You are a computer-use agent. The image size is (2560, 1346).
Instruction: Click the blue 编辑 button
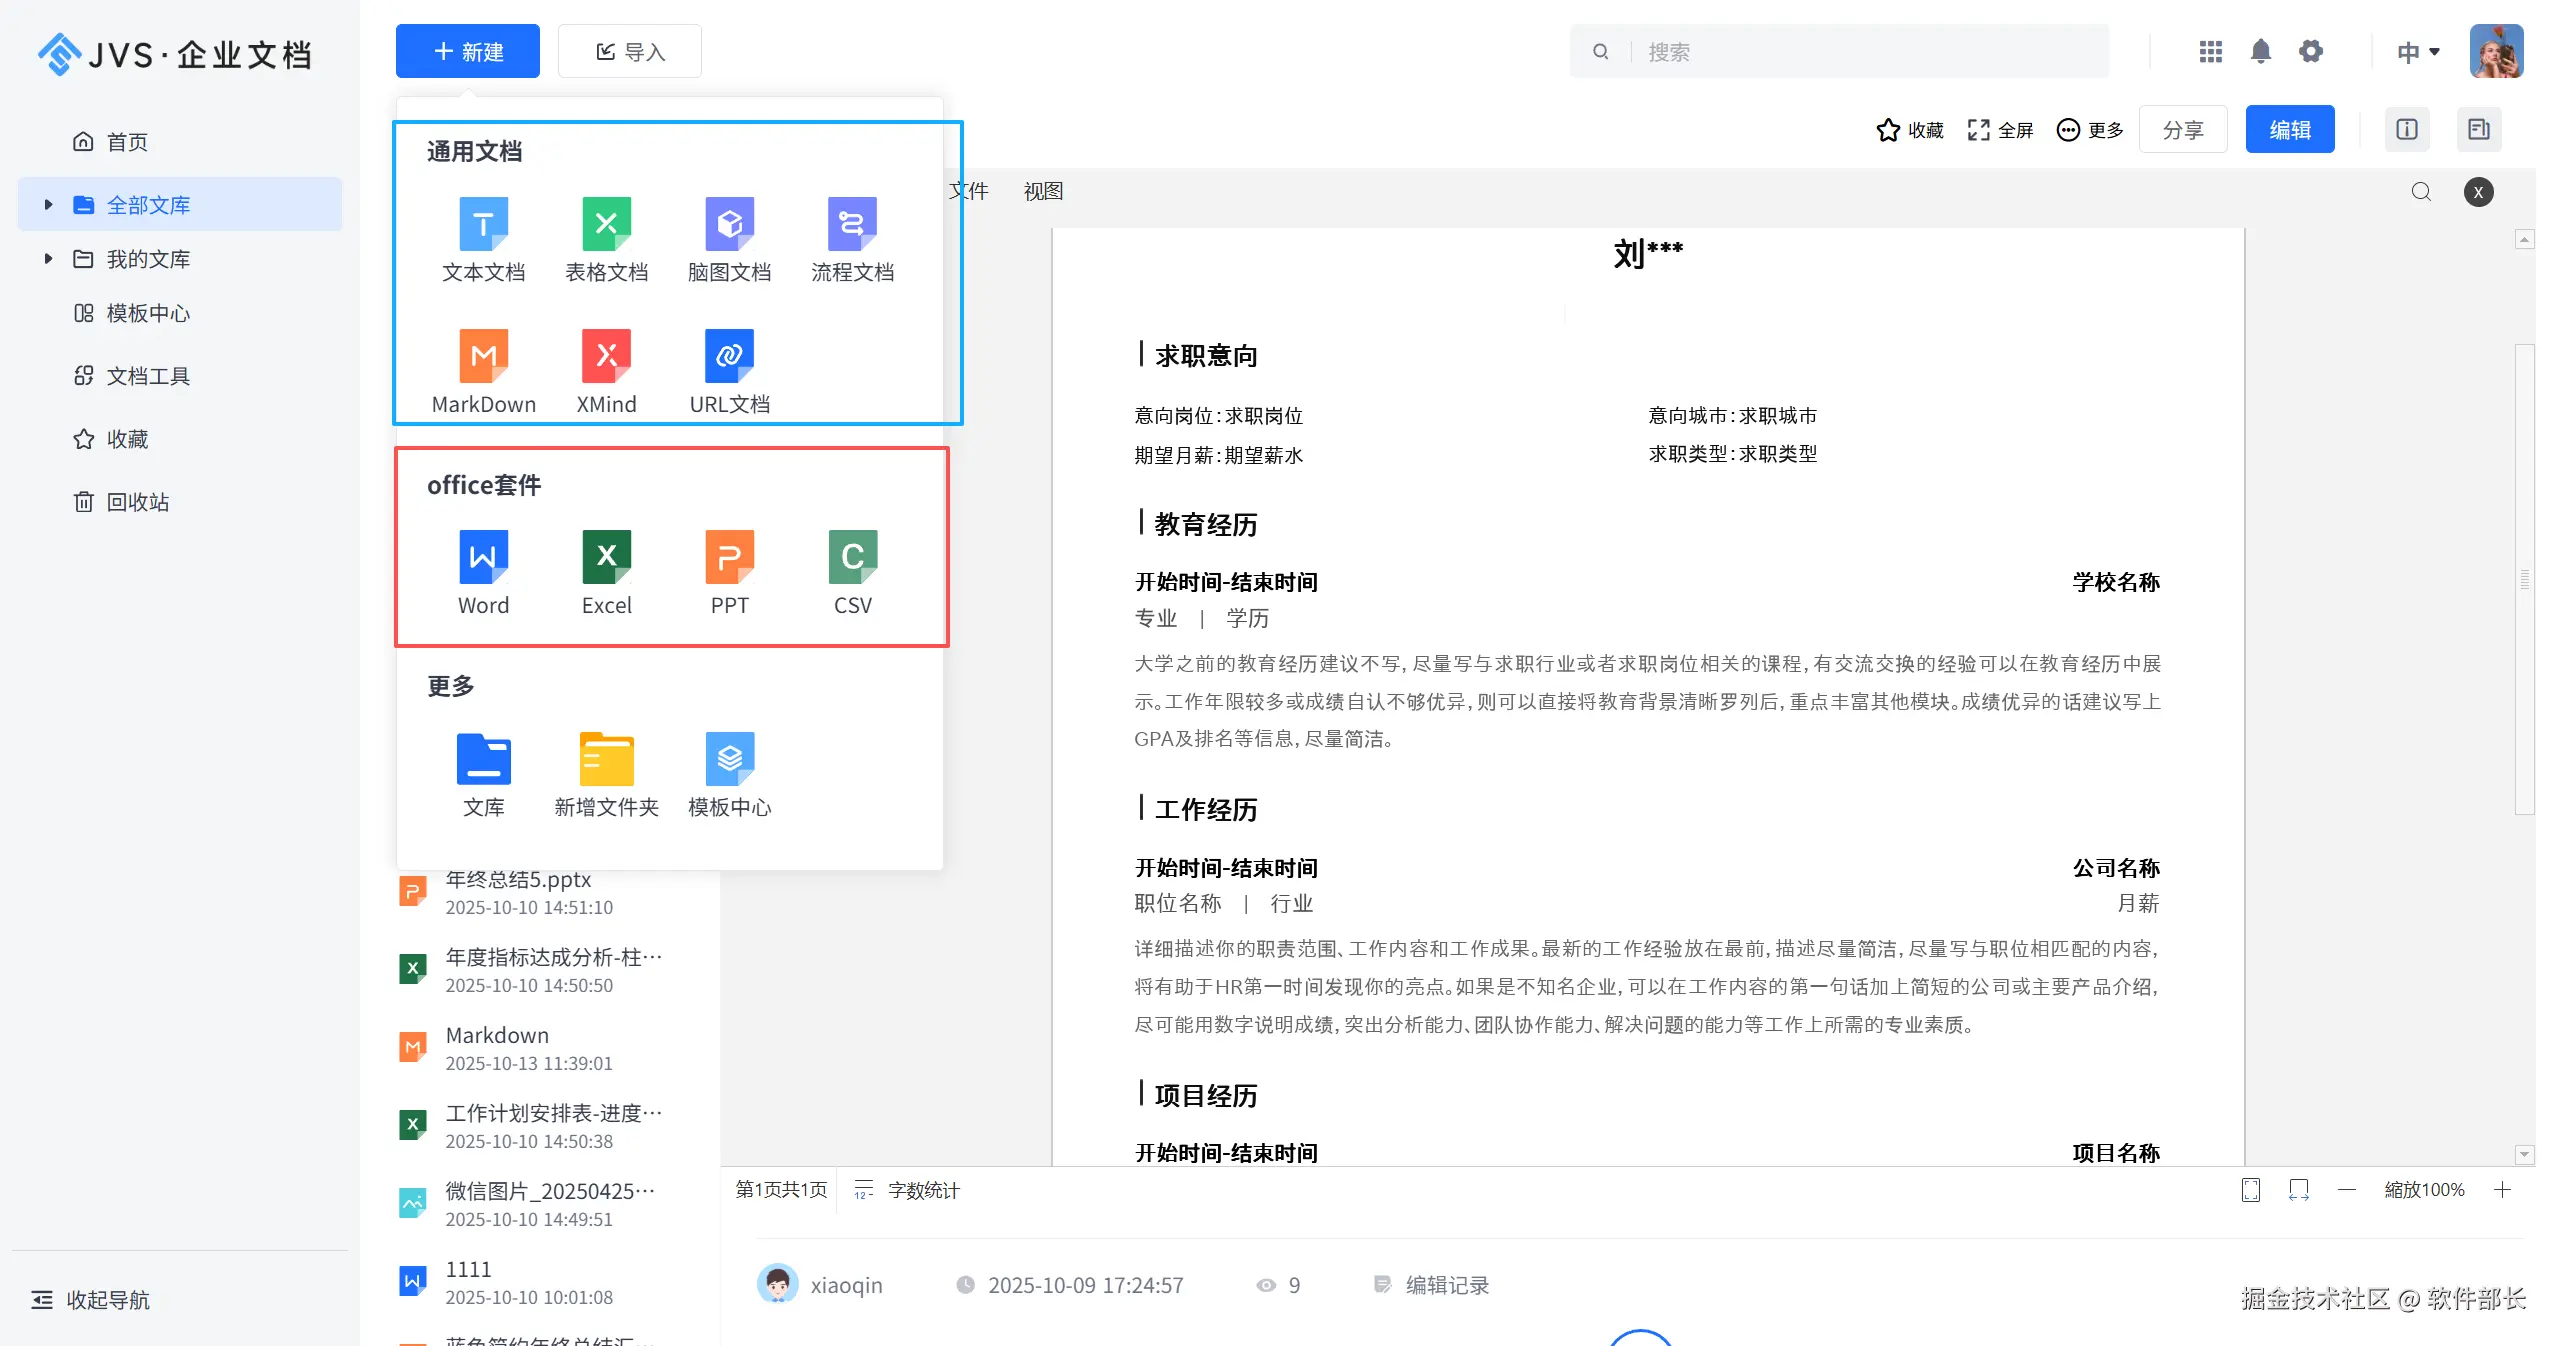2289,129
